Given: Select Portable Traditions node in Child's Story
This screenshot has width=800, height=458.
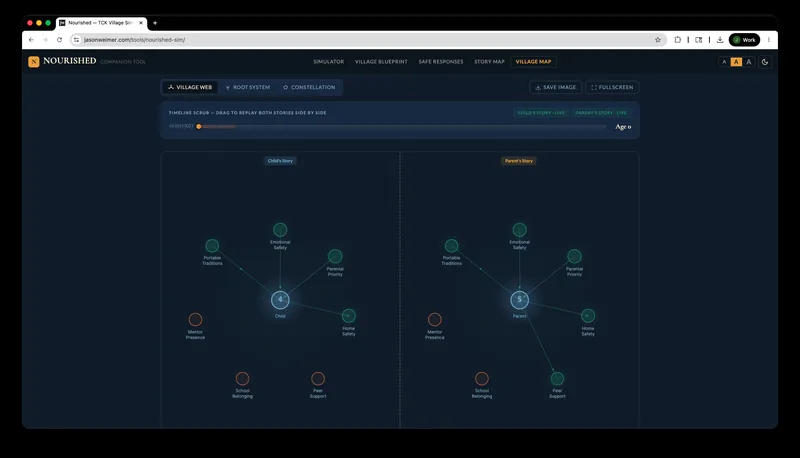Looking at the screenshot, I should click(x=212, y=246).
